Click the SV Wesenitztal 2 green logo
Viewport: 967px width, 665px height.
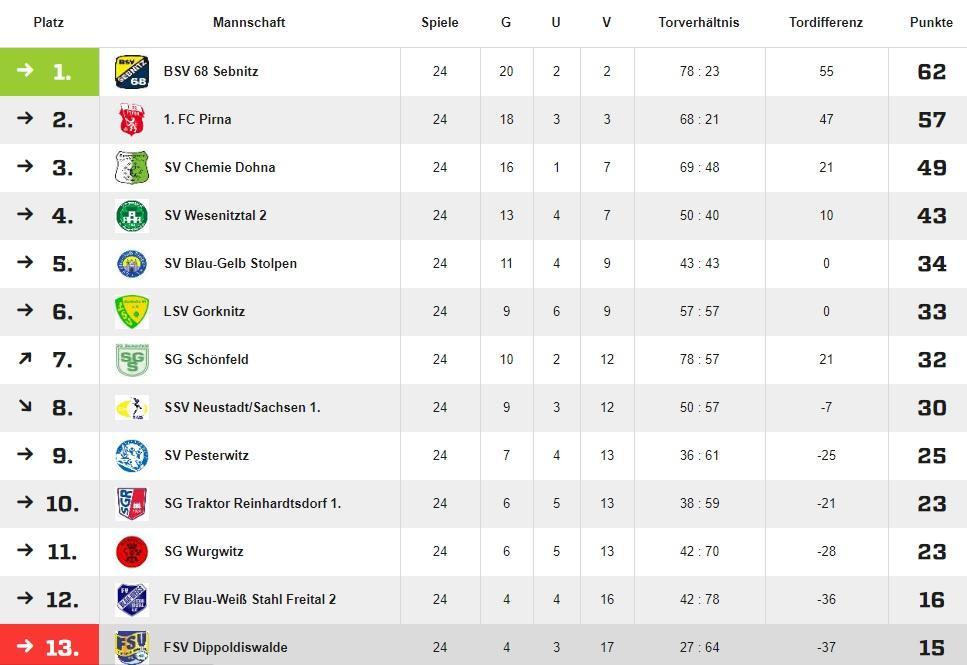pyautogui.click(x=131, y=216)
